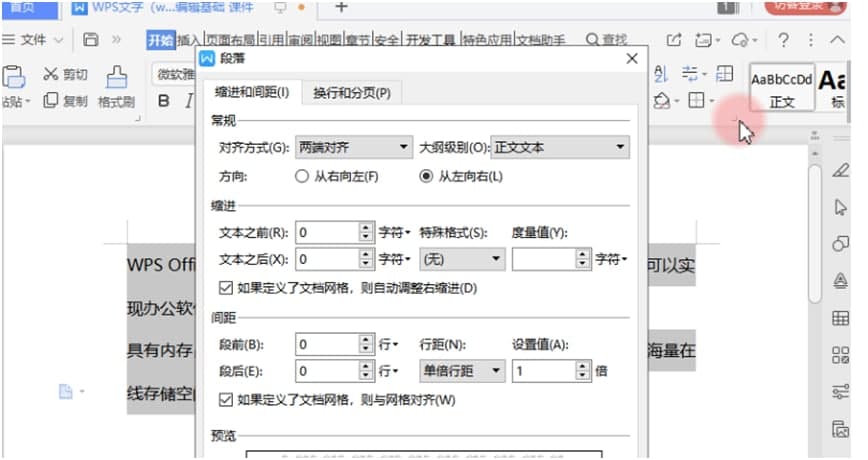The width and height of the screenshot is (868, 460).
Task: Toggle Bold formatting button B
Action: (x=164, y=101)
